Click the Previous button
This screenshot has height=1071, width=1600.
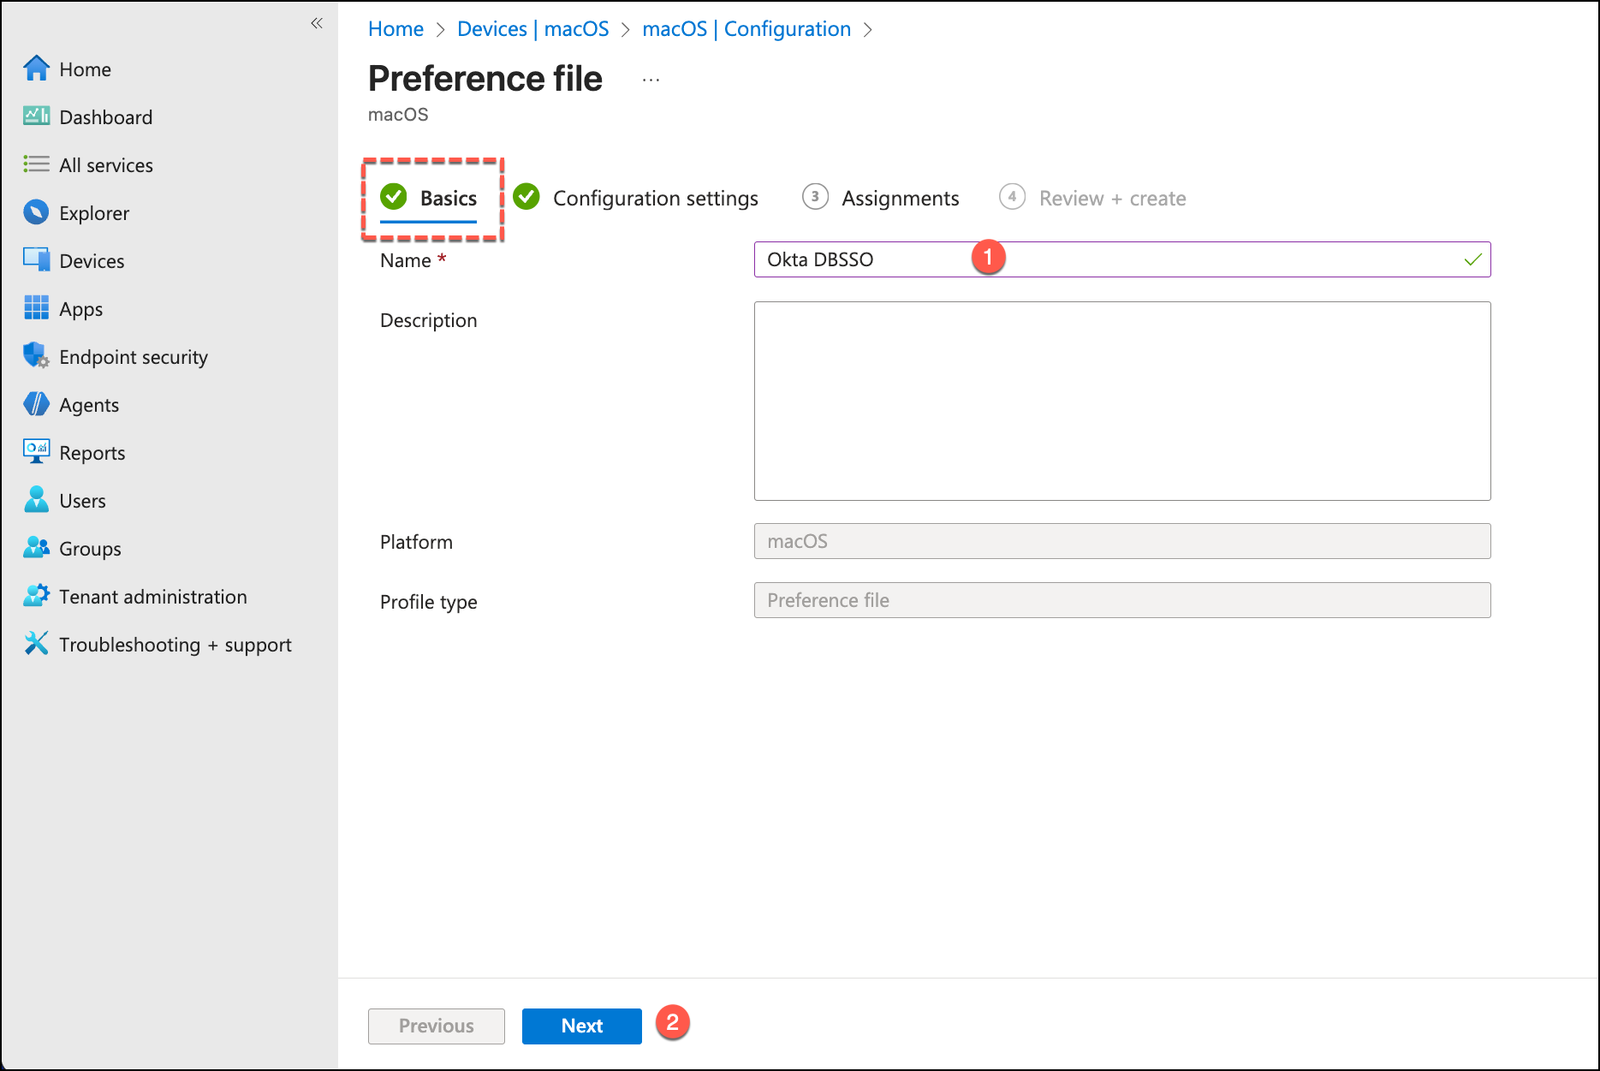[436, 1026]
